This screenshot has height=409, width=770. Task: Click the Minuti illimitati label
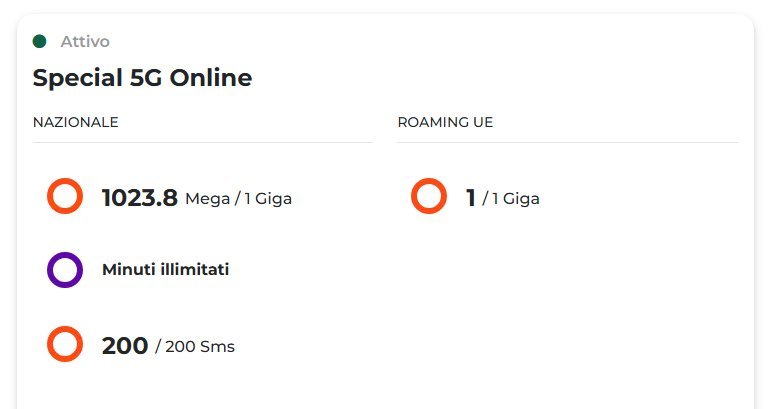[165, 270]
